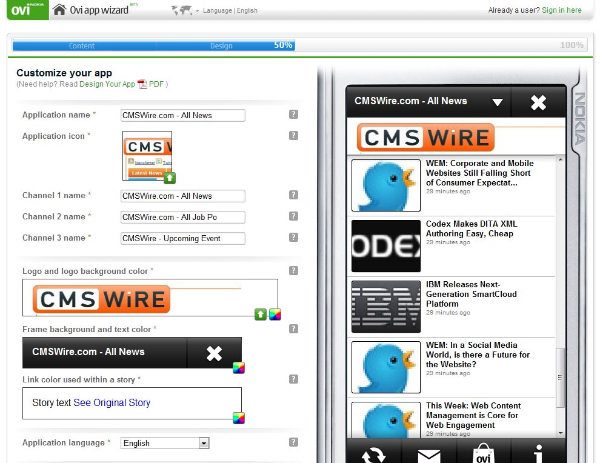
Task: Select the Content step in progress bar
Action: pyautogui.click(x=82, y=46)
